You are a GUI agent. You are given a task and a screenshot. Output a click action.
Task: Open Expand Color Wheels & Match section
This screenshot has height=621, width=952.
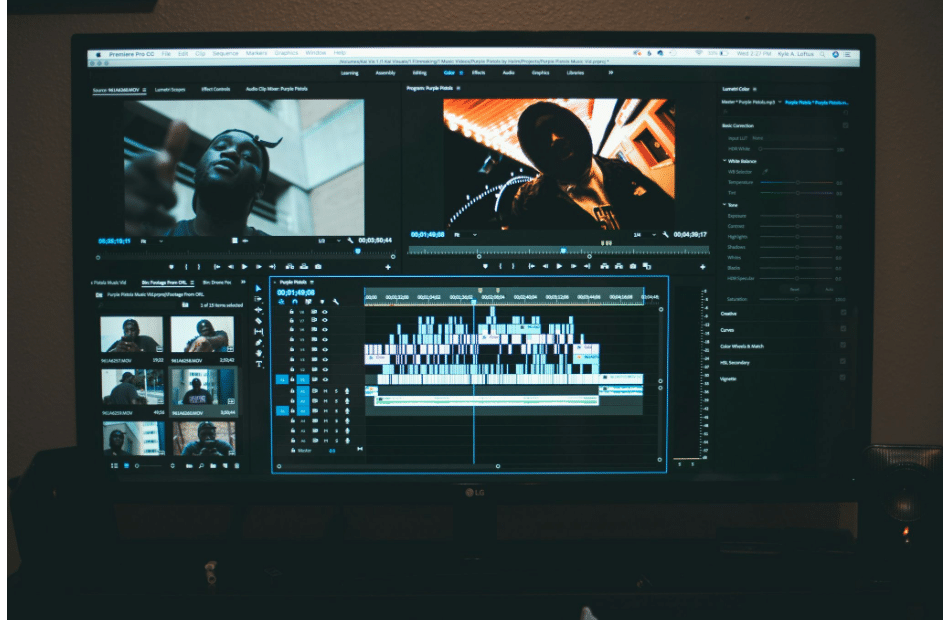(742, 346)
